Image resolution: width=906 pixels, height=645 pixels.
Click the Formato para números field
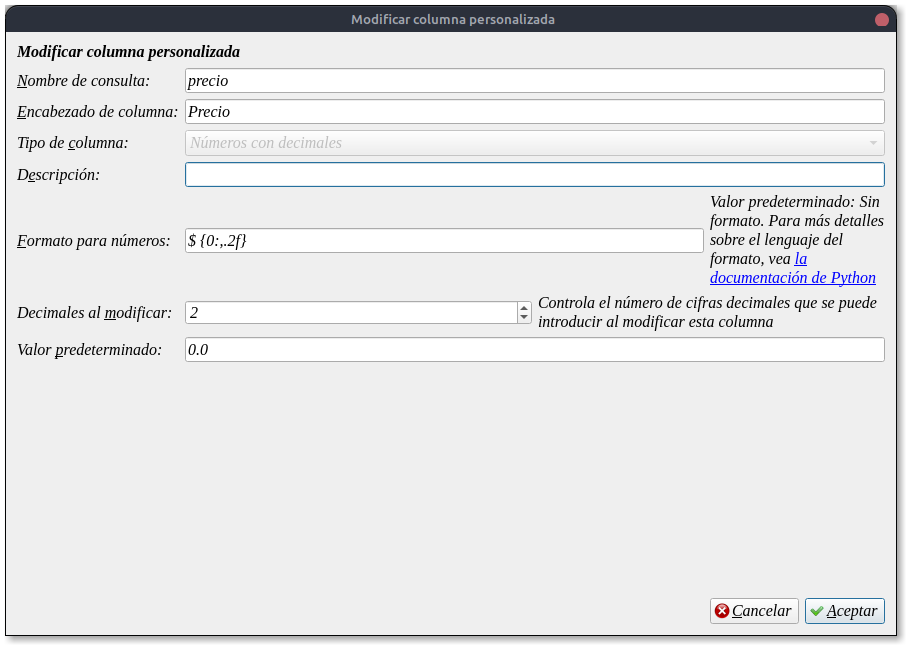[444, 240]
